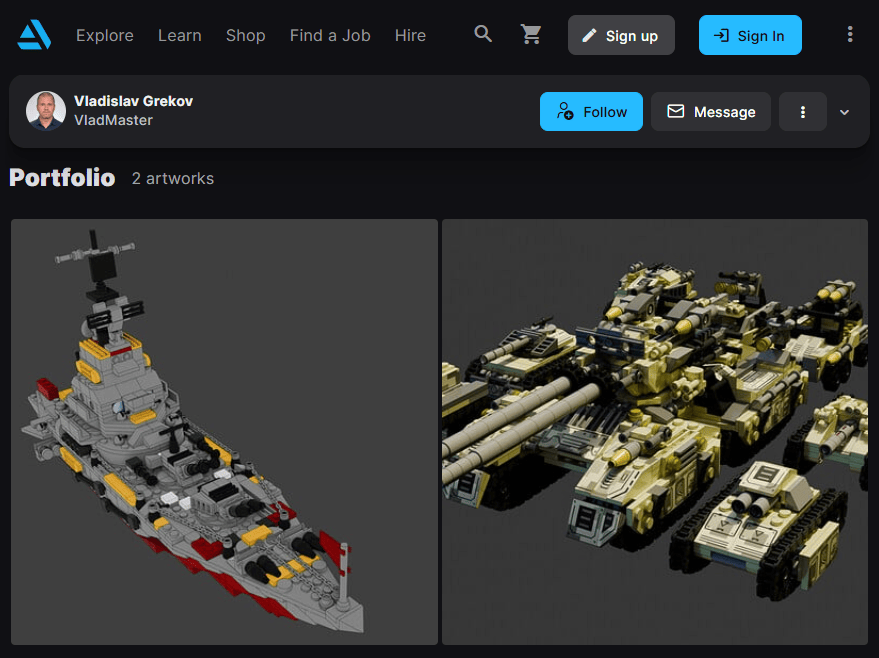
Task: Go to the Shop section
Action: click(x=245, y=35)
